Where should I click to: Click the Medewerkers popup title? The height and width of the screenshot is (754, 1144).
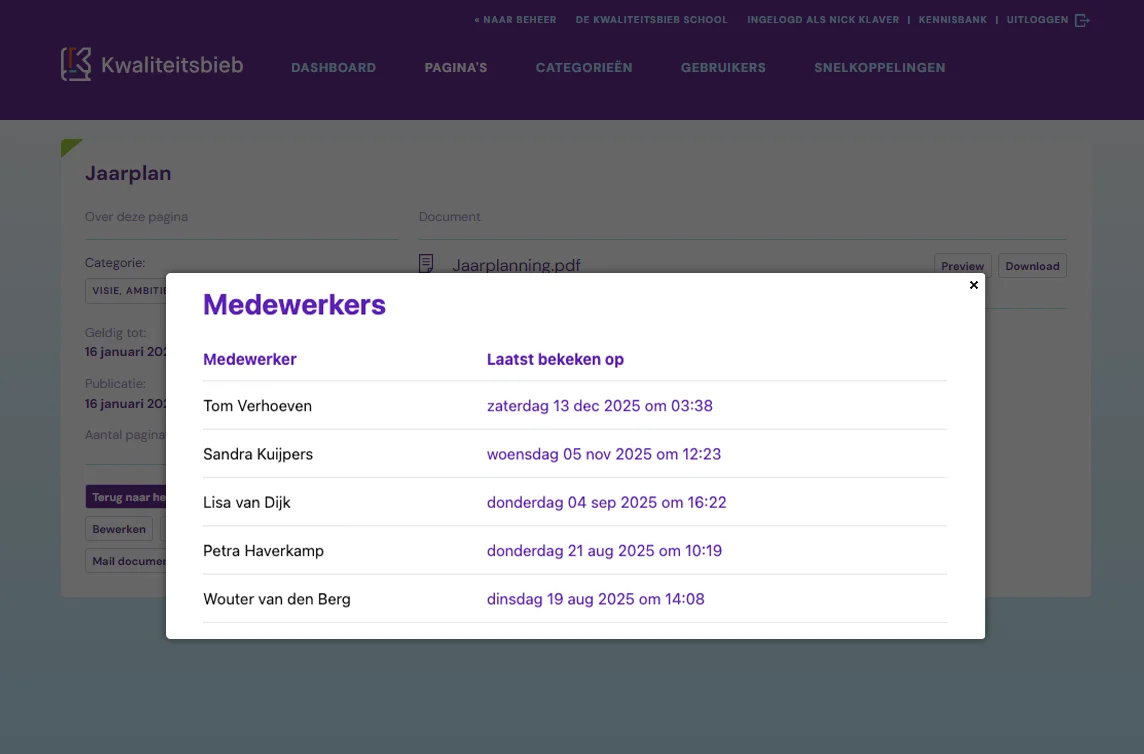pos(294,304)
